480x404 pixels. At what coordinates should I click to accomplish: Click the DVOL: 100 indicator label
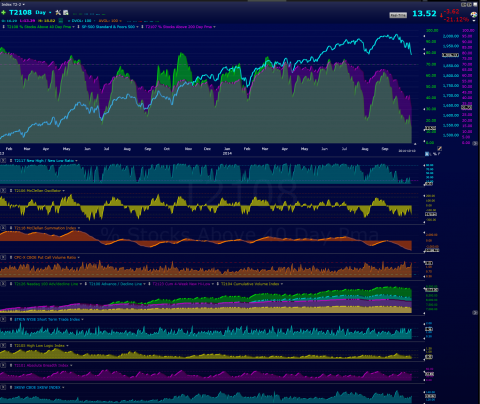(81, 21)
